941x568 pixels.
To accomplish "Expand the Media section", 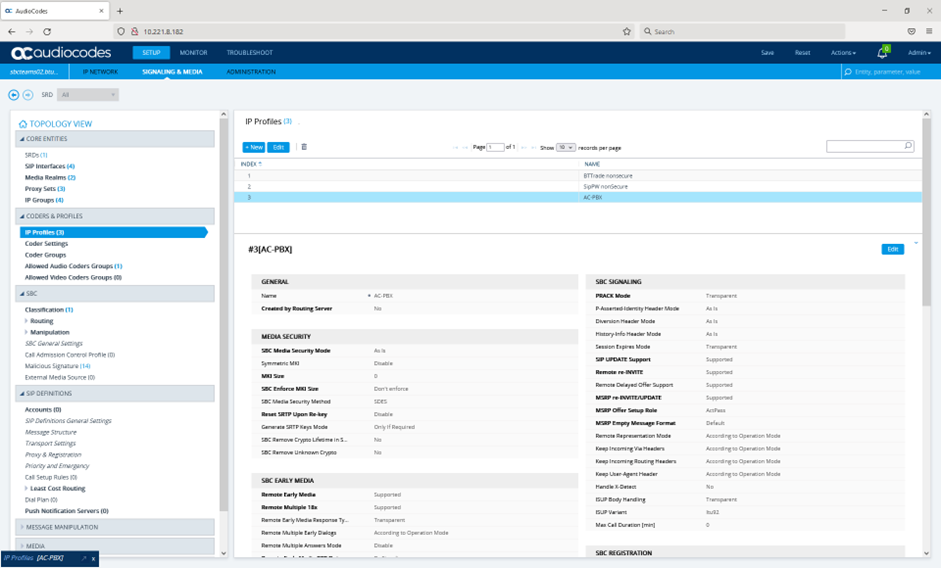I will pos(115,546).
